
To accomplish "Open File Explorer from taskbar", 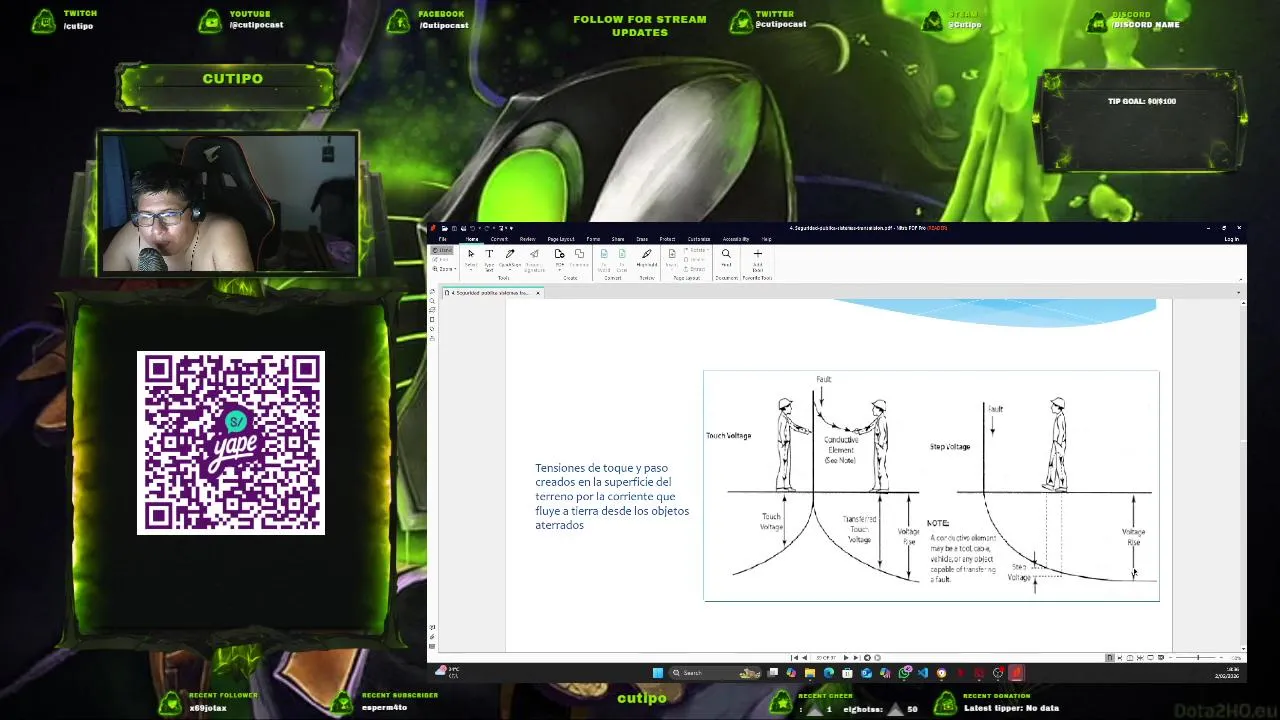I will point(810,673).
